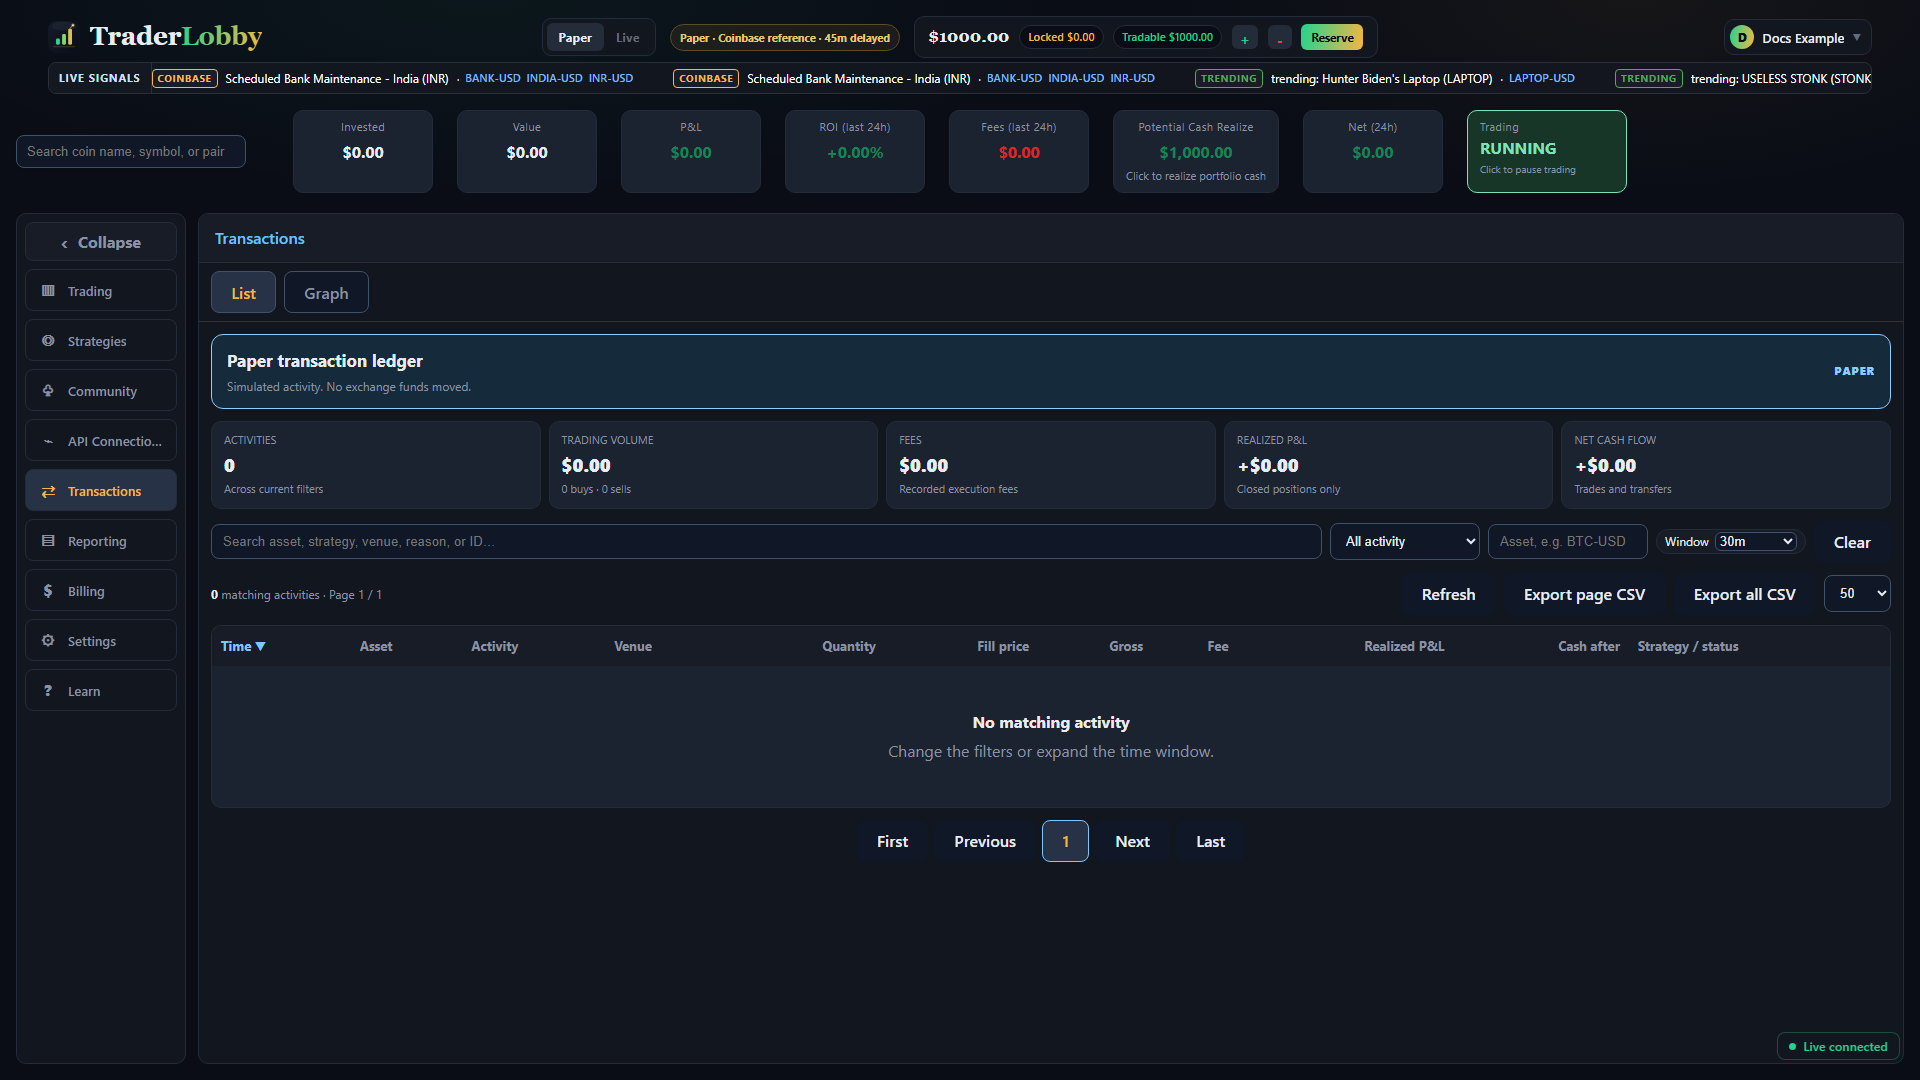Pause trading via the RUNNING status card
Screen dimensions: 1920x1080
1546,151
